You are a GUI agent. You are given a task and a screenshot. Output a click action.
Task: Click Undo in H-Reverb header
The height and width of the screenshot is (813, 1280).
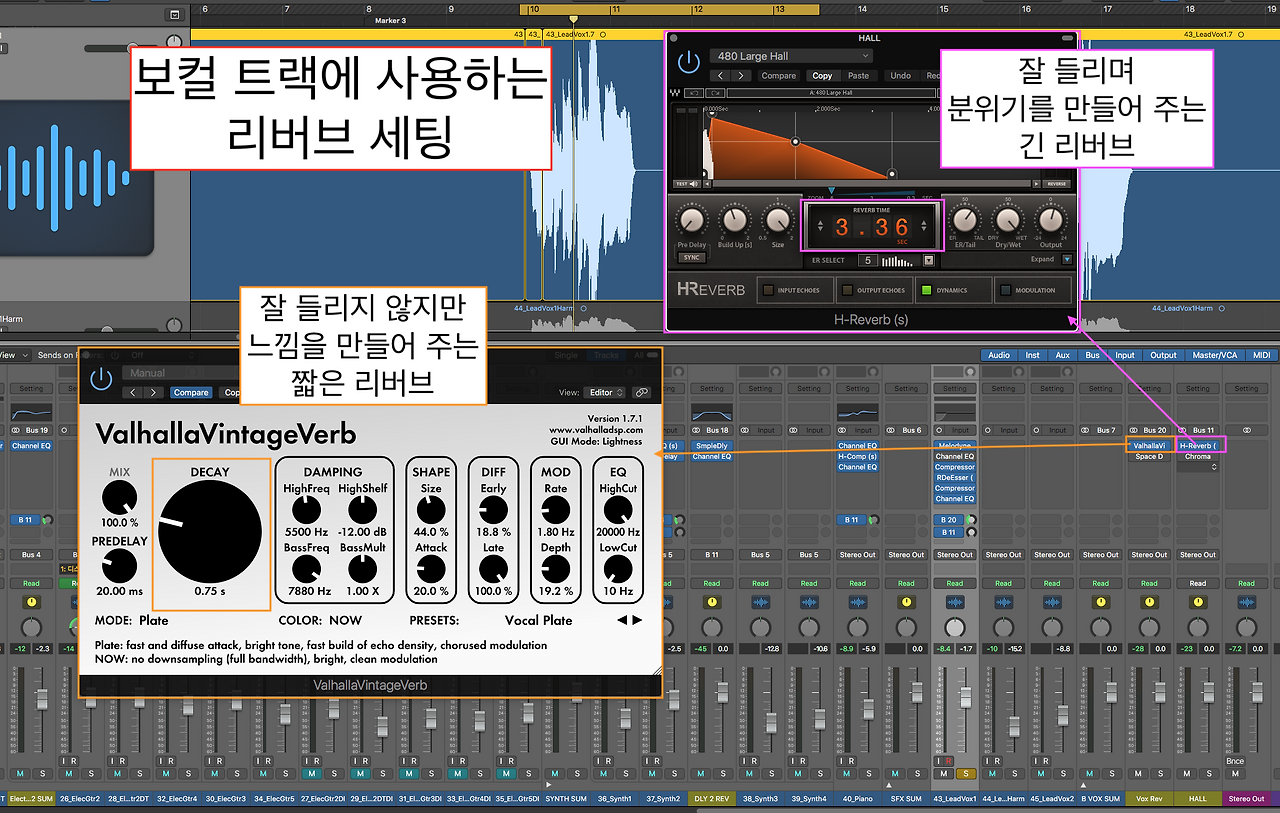[x=900, y=75]
